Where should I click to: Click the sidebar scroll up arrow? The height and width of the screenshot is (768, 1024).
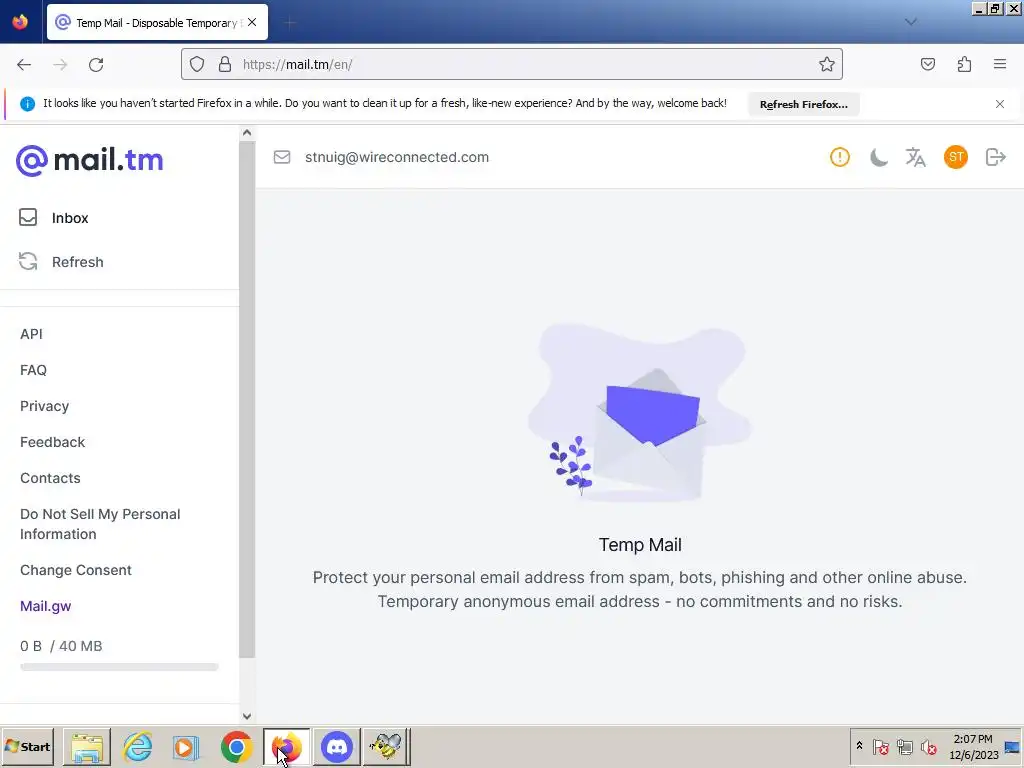tap(247, 133)
